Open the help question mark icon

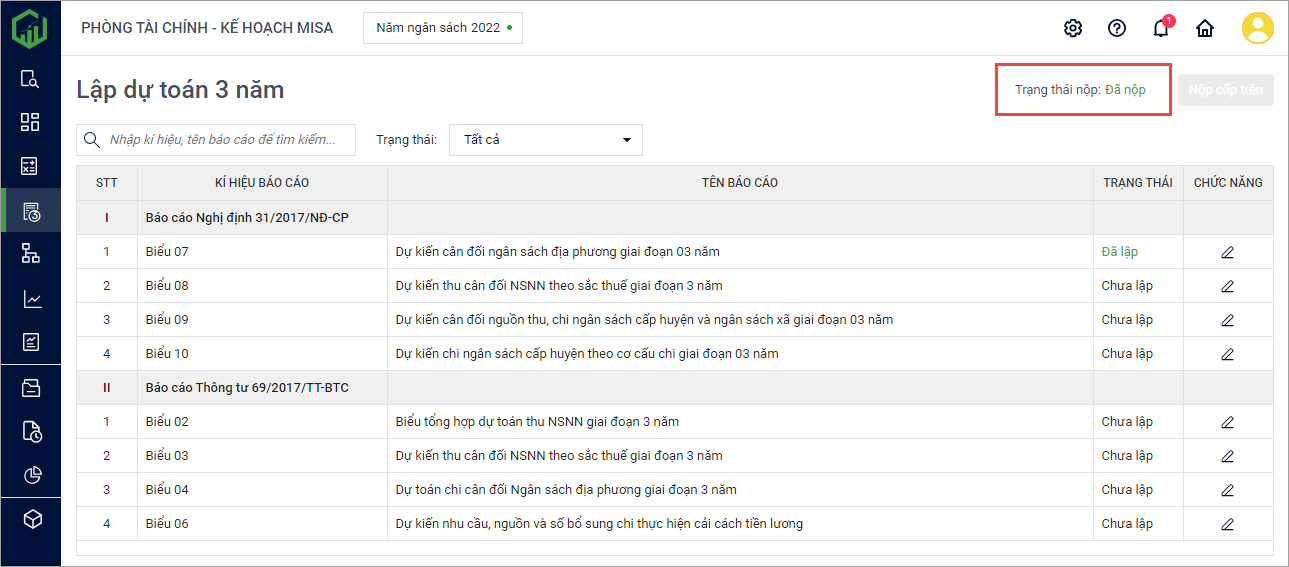click(1117, 28)
